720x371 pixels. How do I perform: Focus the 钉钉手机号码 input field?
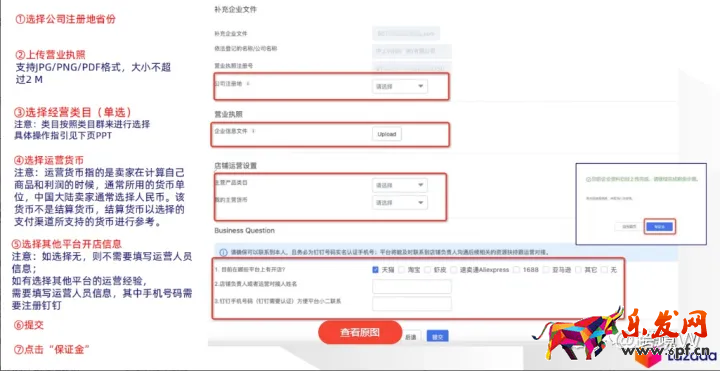pyautogui.click(x=412, y=304)
